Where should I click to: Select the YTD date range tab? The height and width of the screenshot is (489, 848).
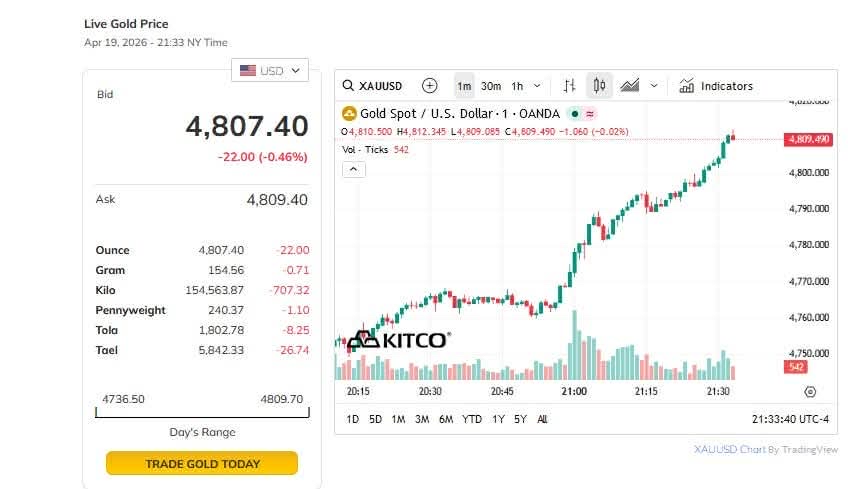coord(472,419)
